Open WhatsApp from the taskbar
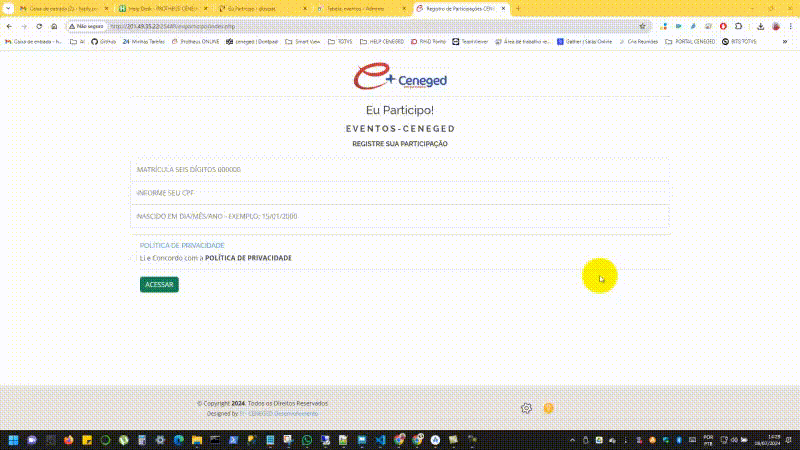This screenshot has width=800, height=450. (x=307, y=440)
